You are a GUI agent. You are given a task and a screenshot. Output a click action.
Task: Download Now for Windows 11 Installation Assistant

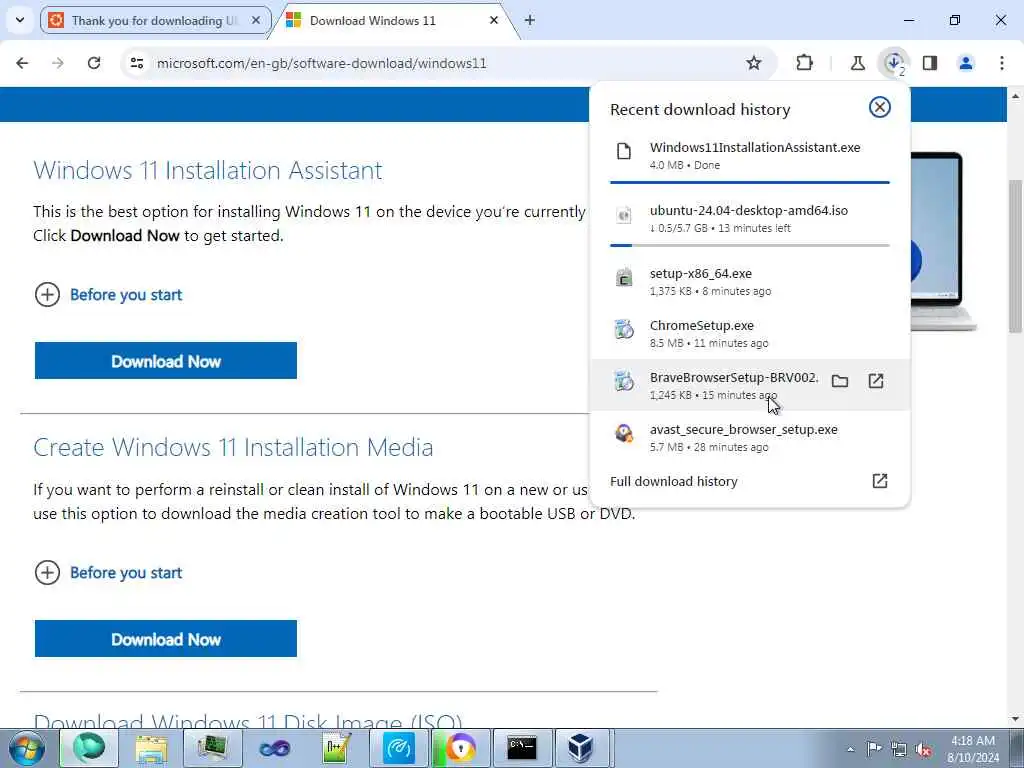click(x=166, y=360)
